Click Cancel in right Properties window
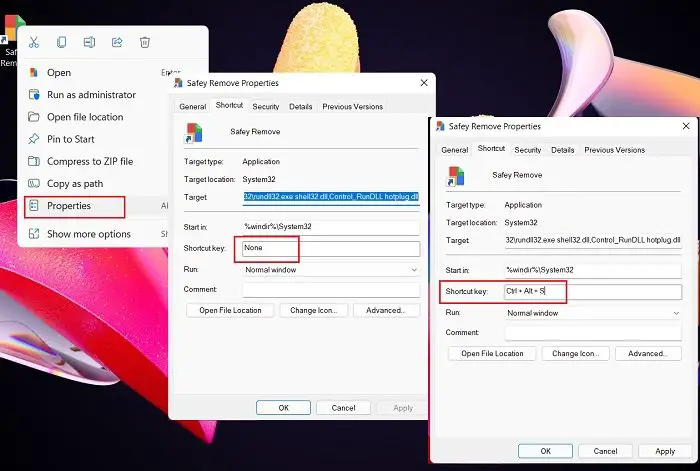This screenshot has height=471, width=700. click(x=605, y=451)
